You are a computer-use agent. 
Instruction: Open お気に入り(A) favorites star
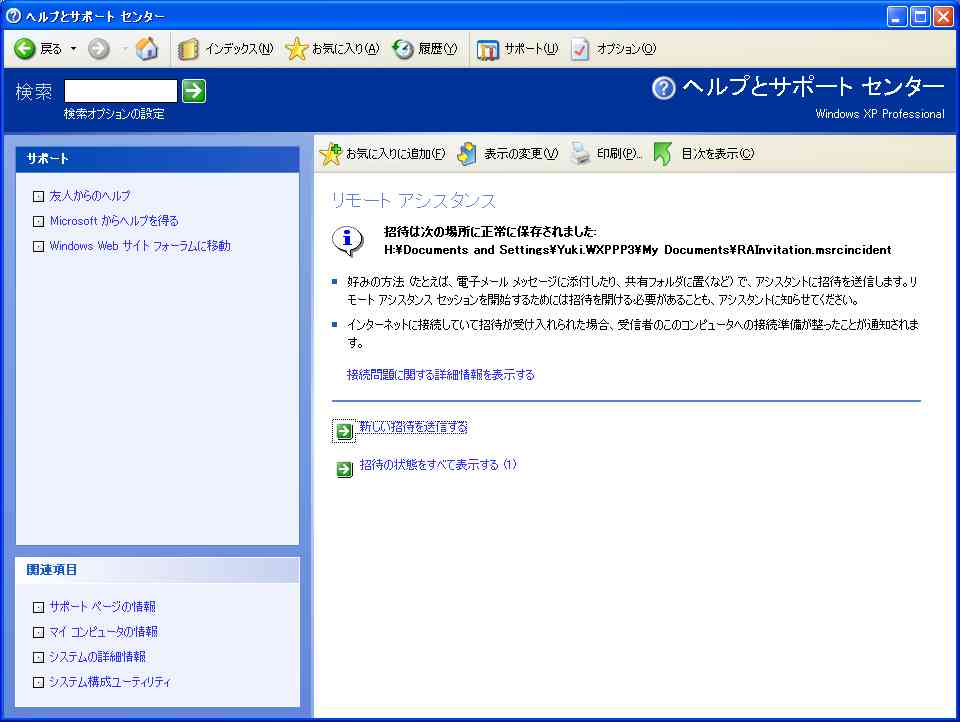pos(296,49)
